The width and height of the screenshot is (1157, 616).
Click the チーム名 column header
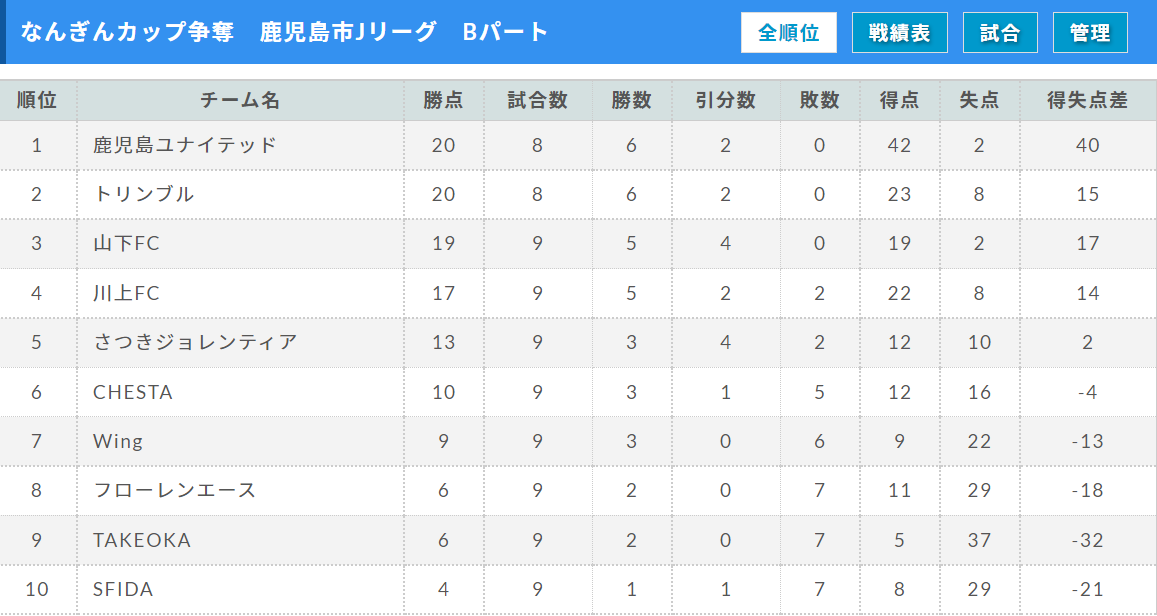[241, 100]
